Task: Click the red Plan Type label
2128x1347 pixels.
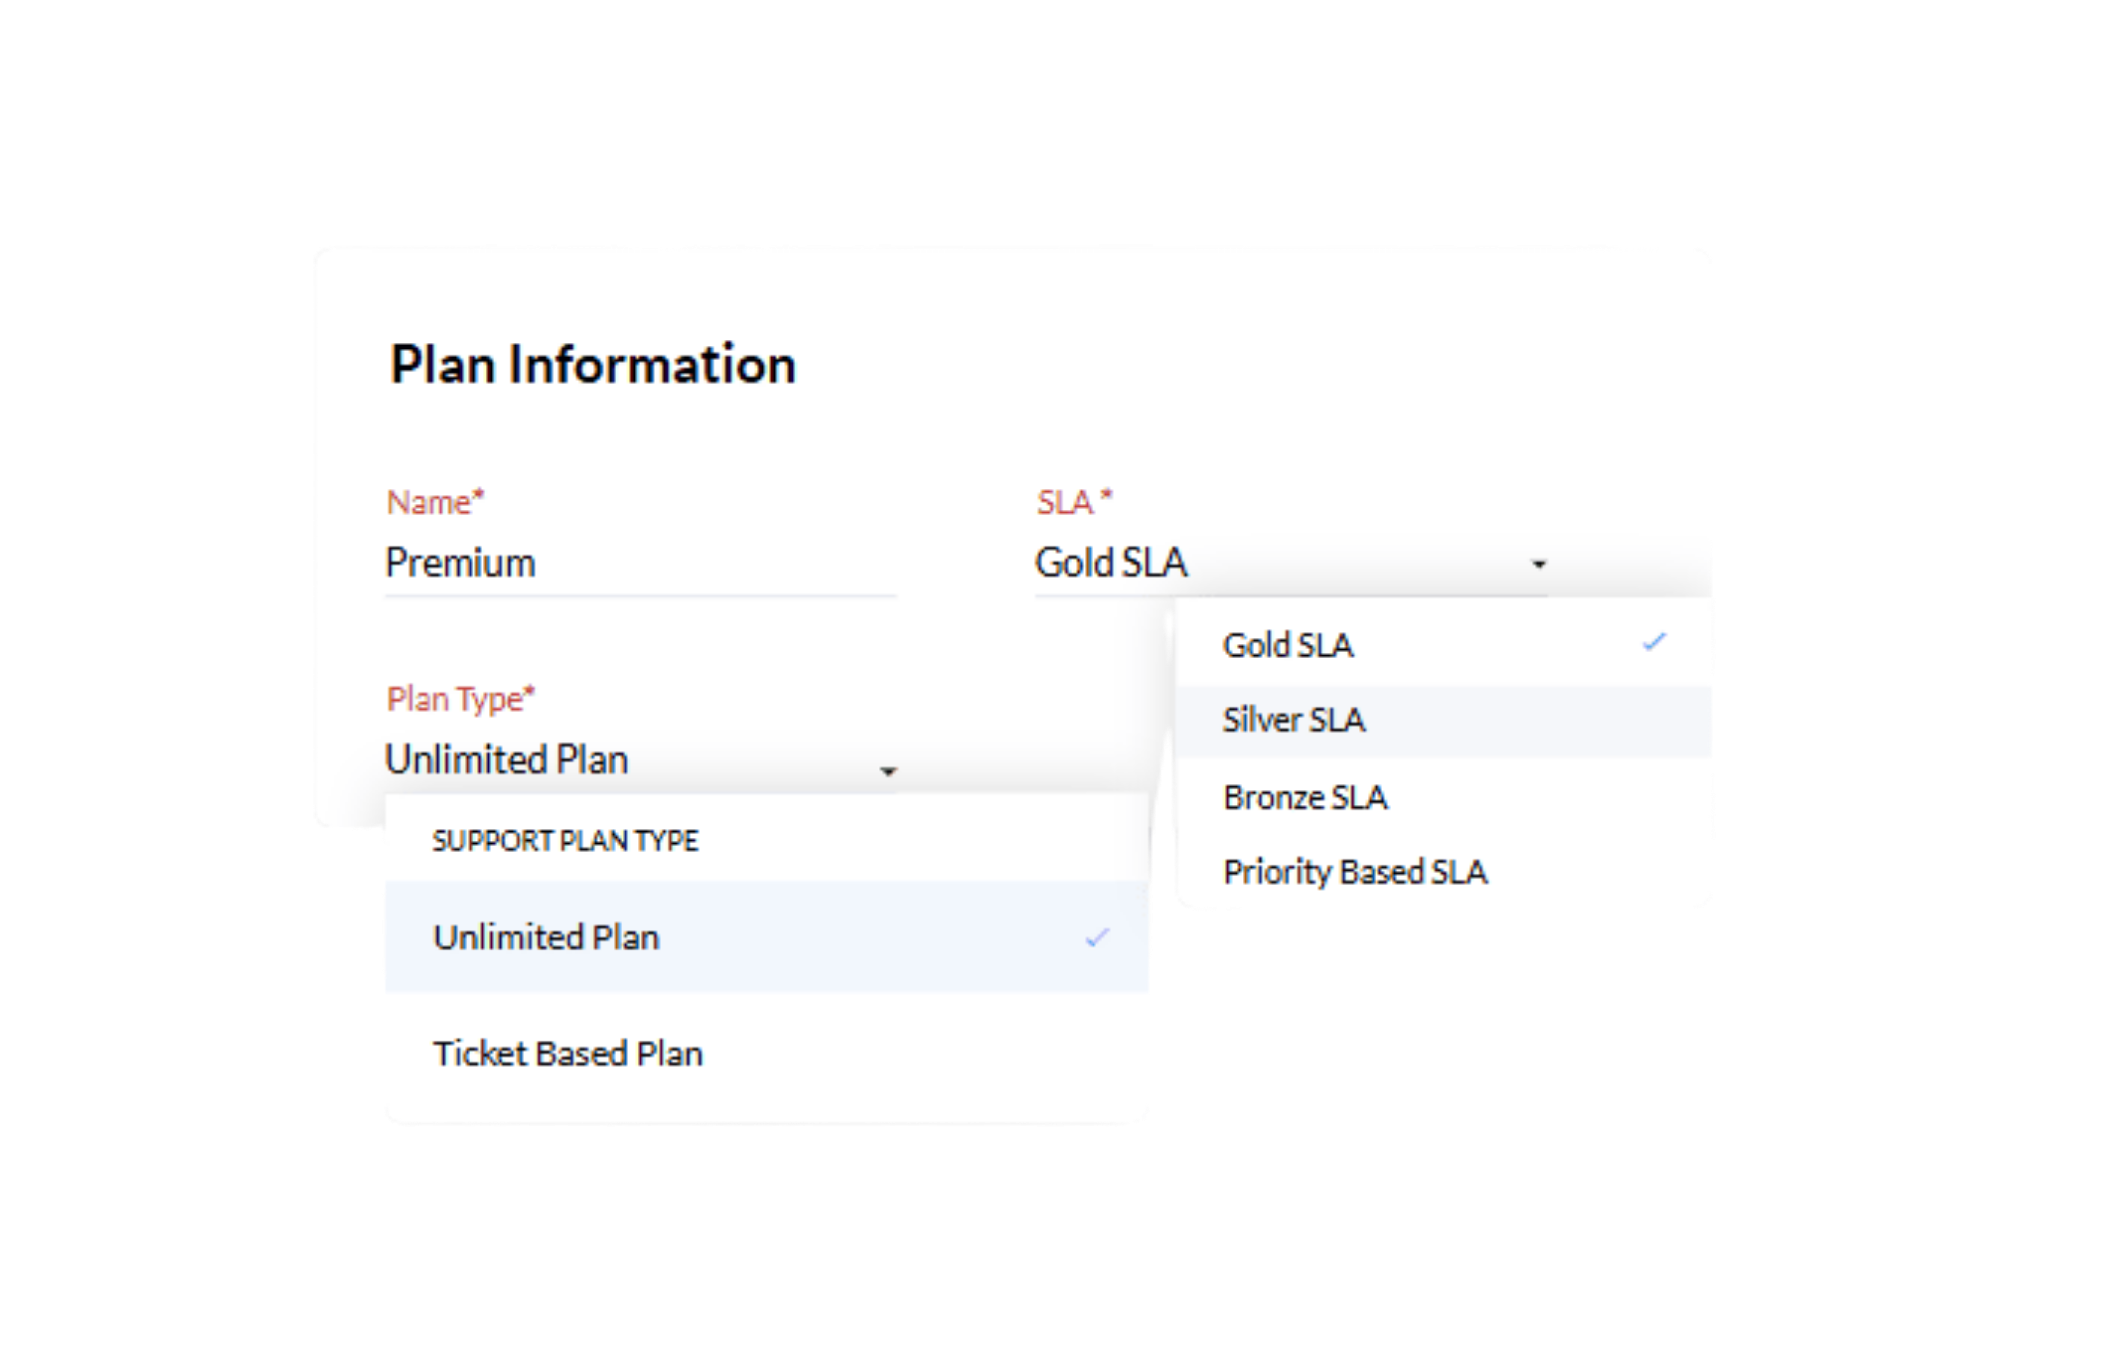Action: tap(455, 699)
